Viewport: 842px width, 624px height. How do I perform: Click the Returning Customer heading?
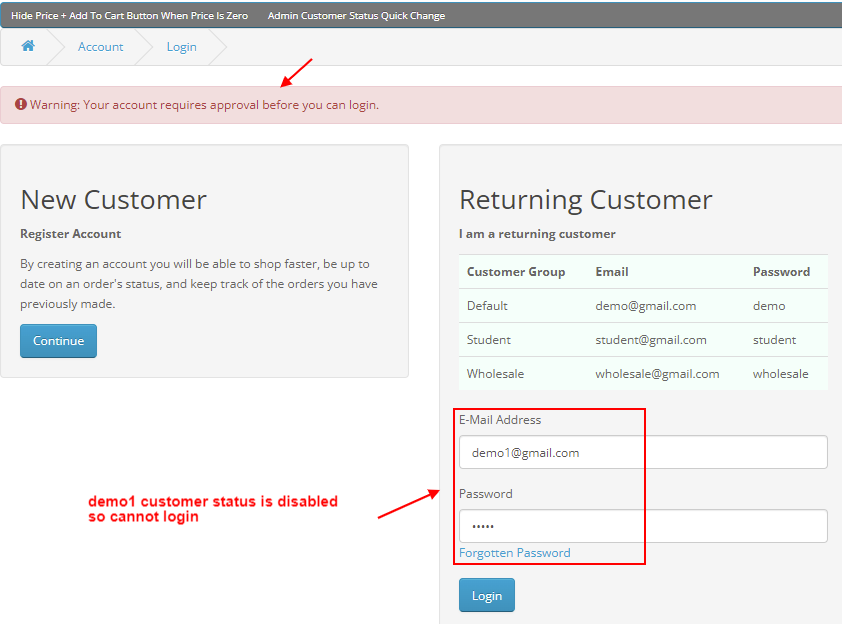coord(586,200)
